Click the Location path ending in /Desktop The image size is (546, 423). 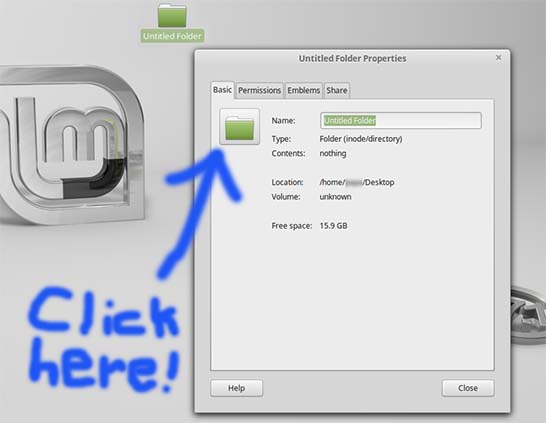(x=357, y=182)
